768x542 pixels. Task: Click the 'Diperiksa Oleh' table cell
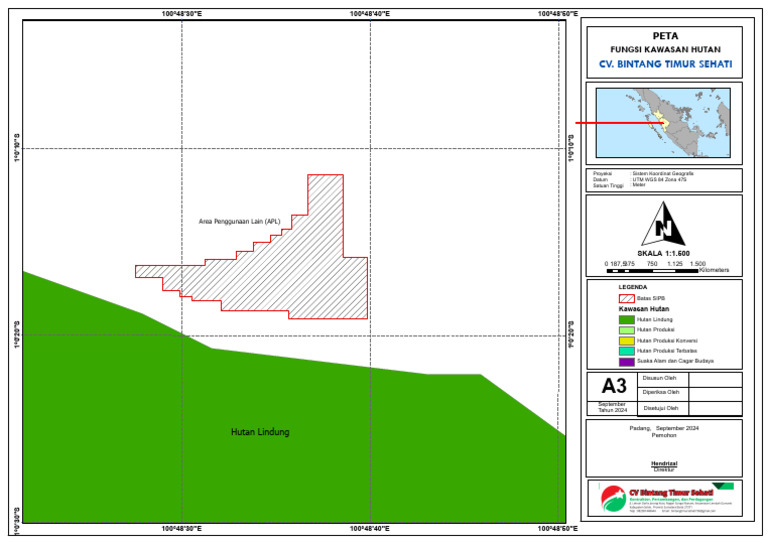click(x=663, y=393)
